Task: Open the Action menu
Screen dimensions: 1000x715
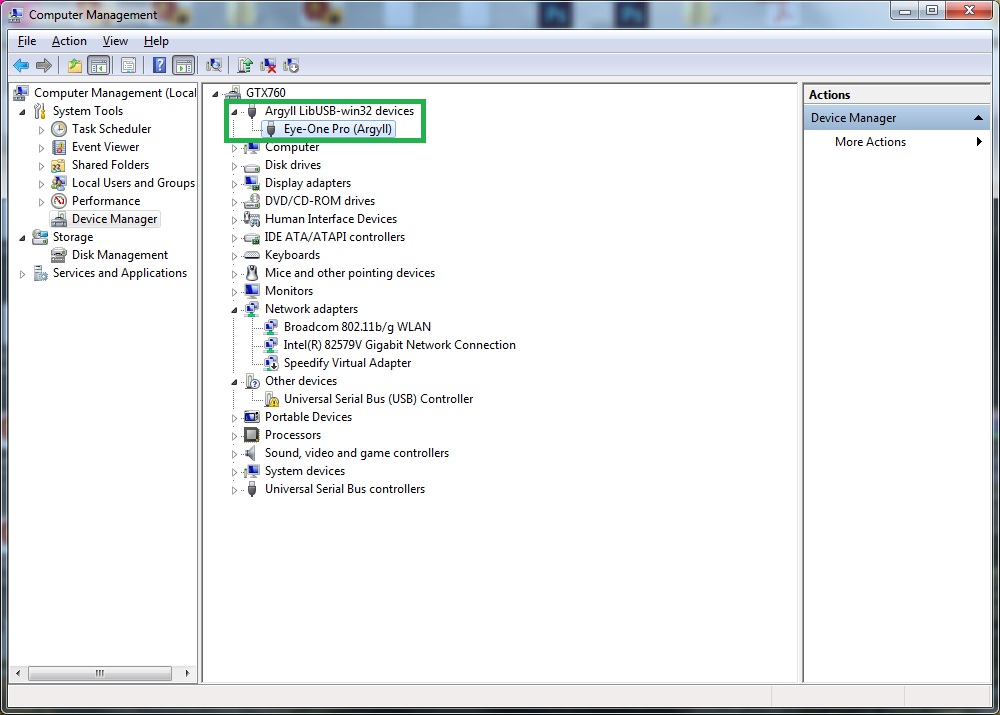Action: 69,41
